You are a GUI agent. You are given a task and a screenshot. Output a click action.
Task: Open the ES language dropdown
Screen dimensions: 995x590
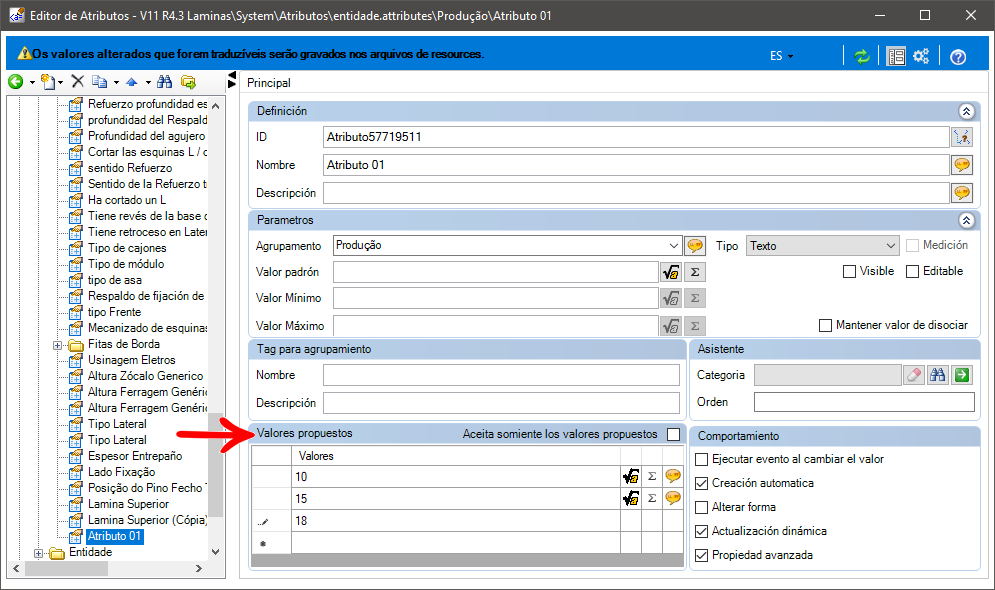click(x=781, y=56)
